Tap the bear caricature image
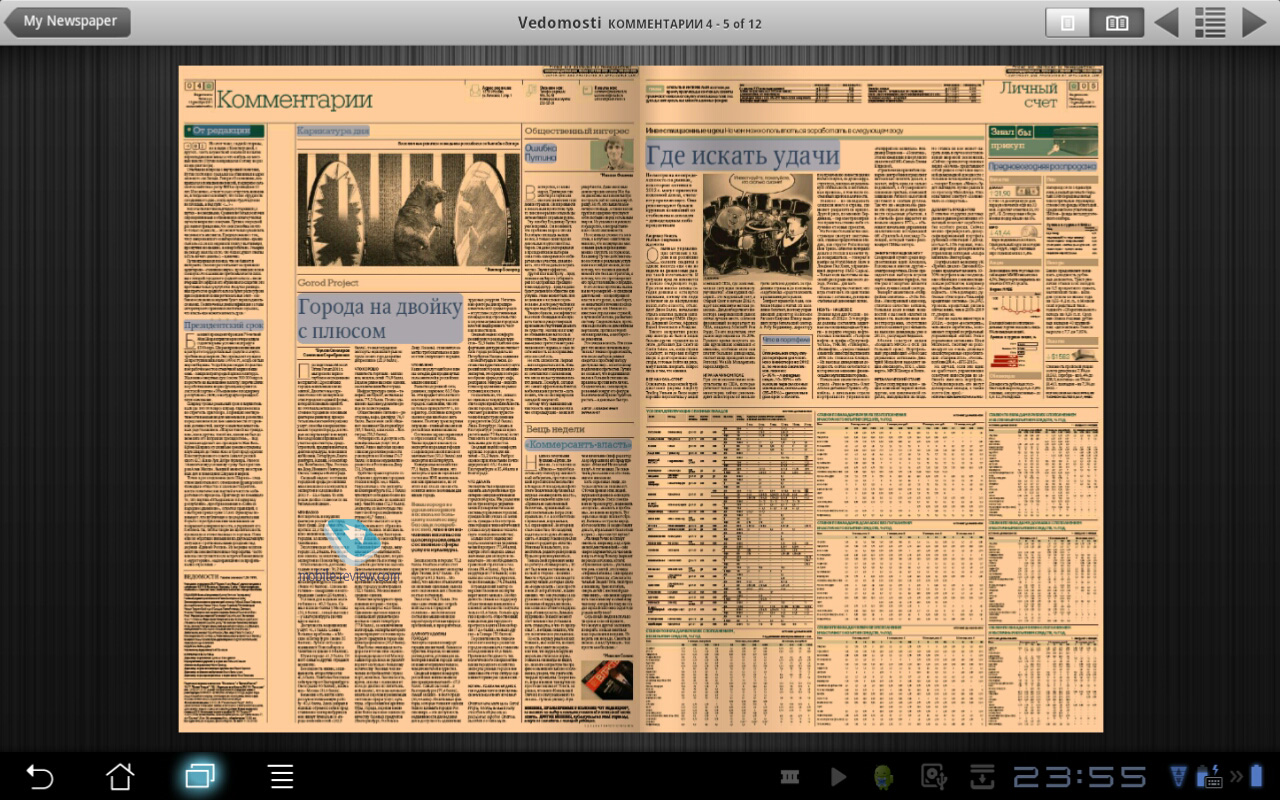This screenshot has height=800, width=1280. [x=408, y=208]
